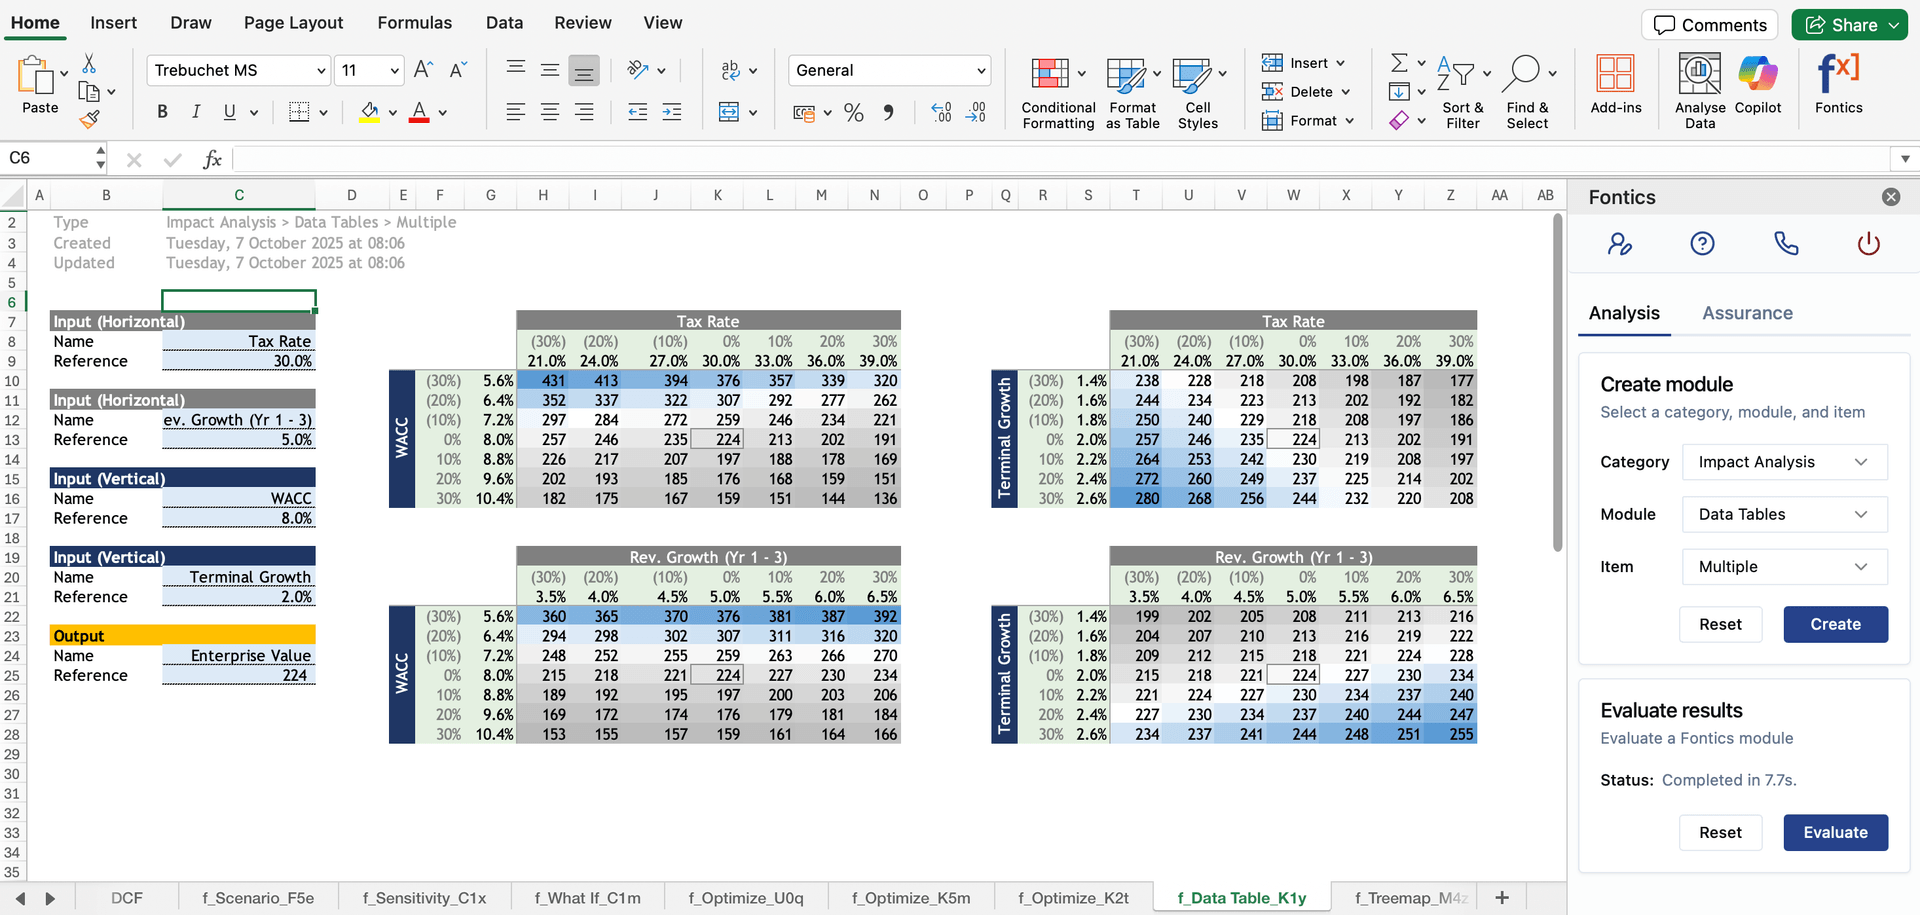The height and width of the screenshot is (915, 1920).
Task: Click the Evaluate button under Evaluate results
Action: point(1835,832)
